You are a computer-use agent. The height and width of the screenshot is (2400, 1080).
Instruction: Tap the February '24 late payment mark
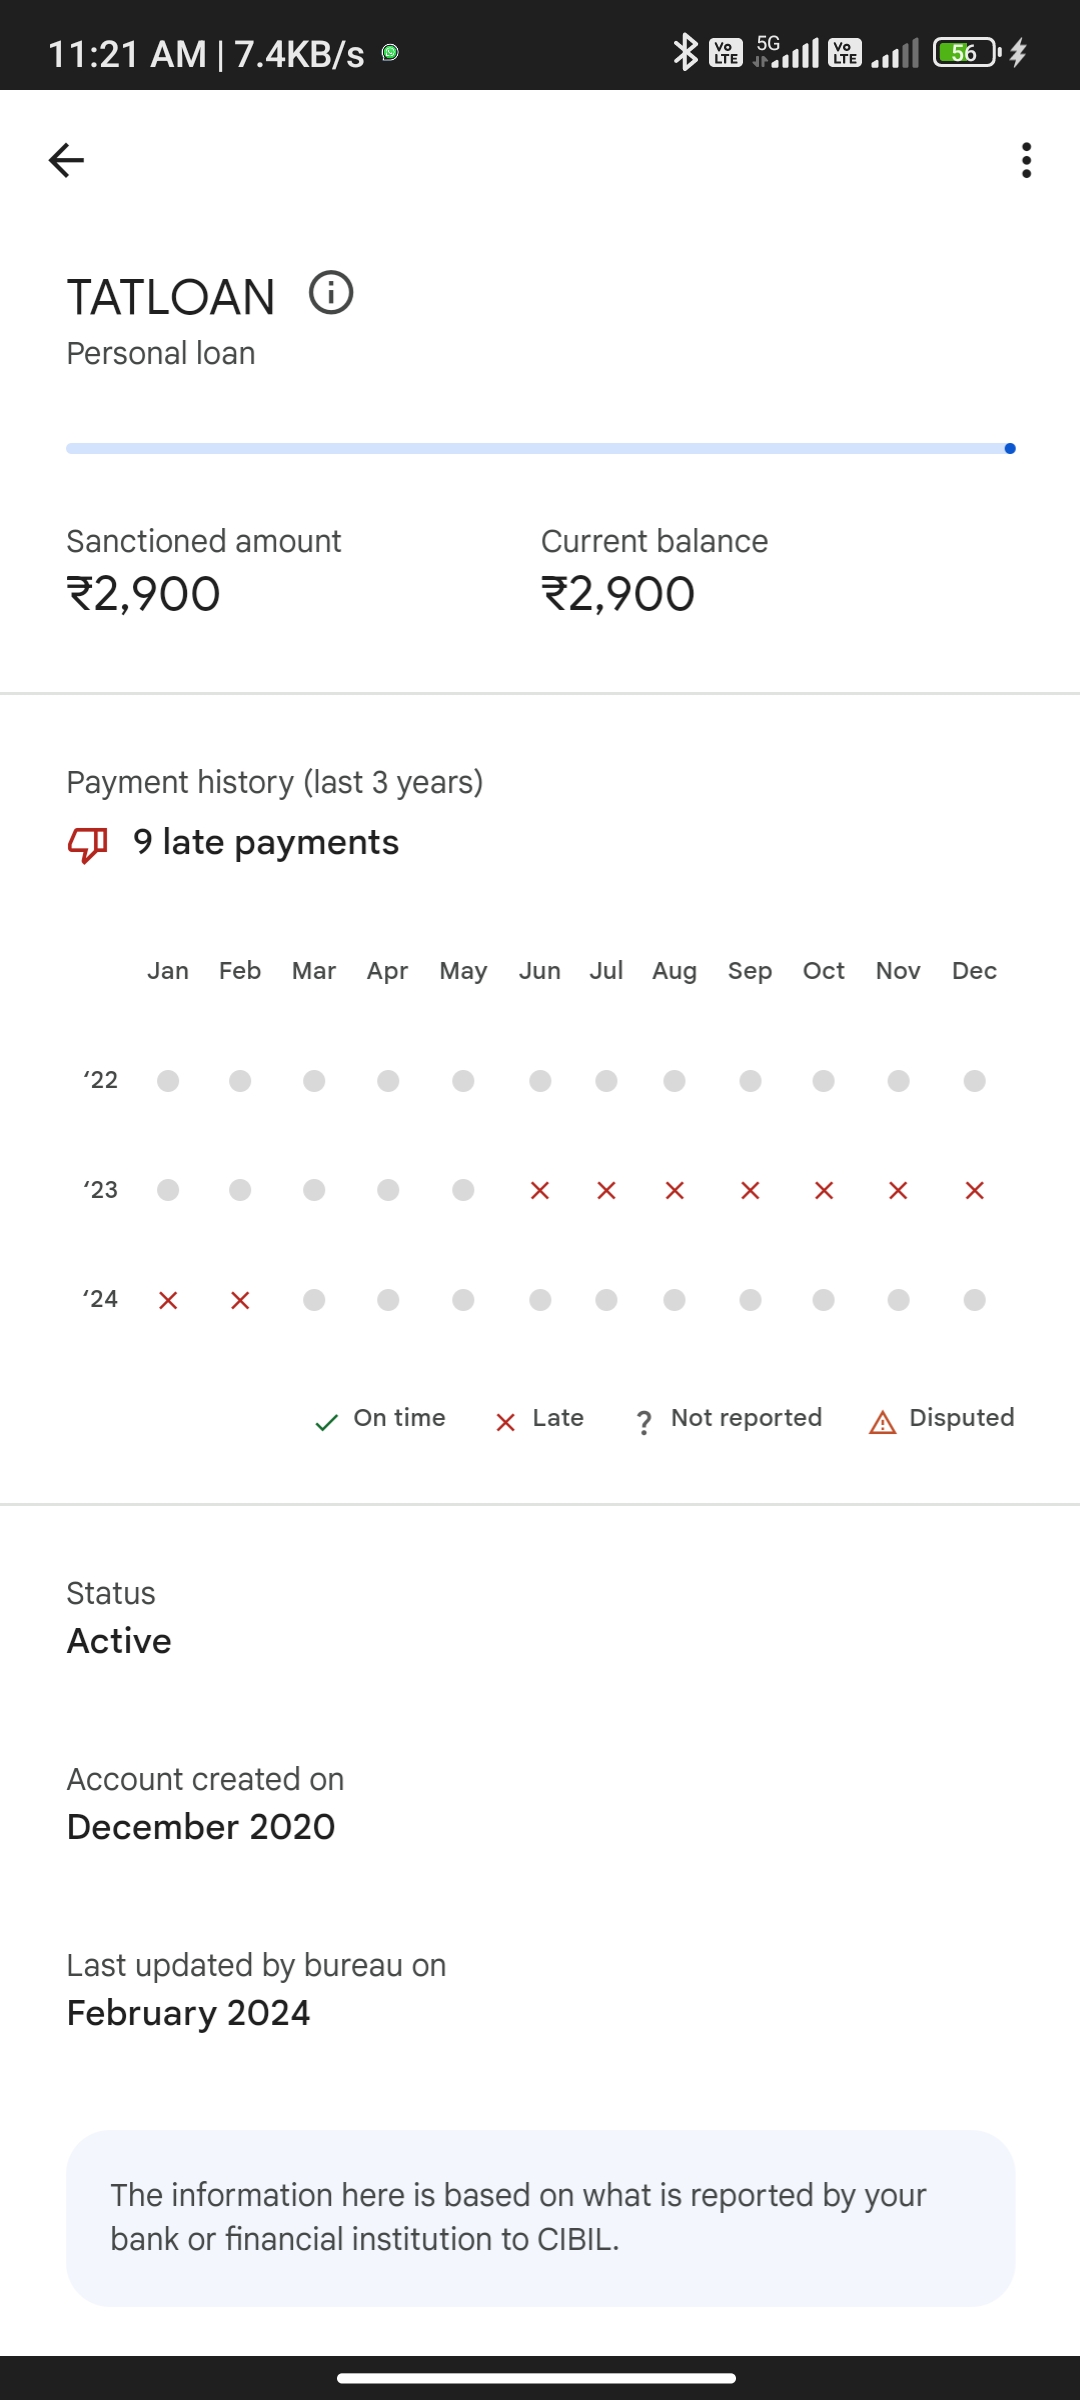240,1300
